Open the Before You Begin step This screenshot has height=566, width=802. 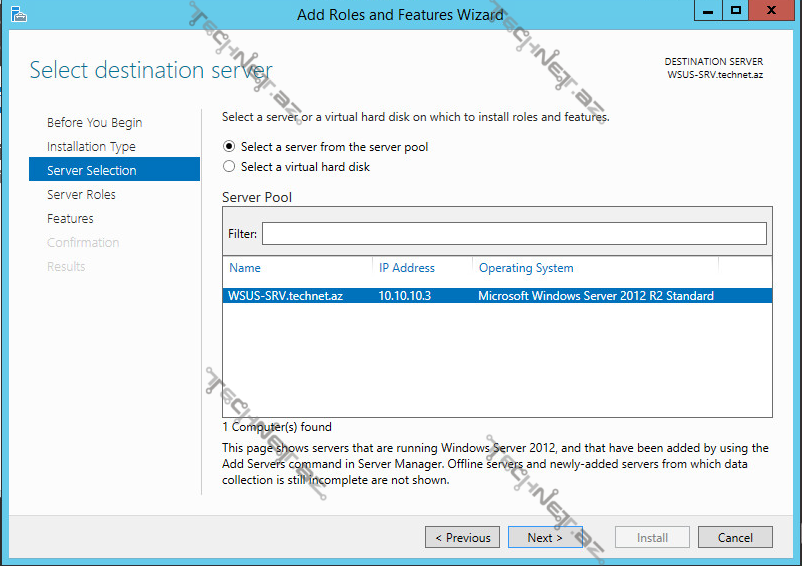coord(94,123)
